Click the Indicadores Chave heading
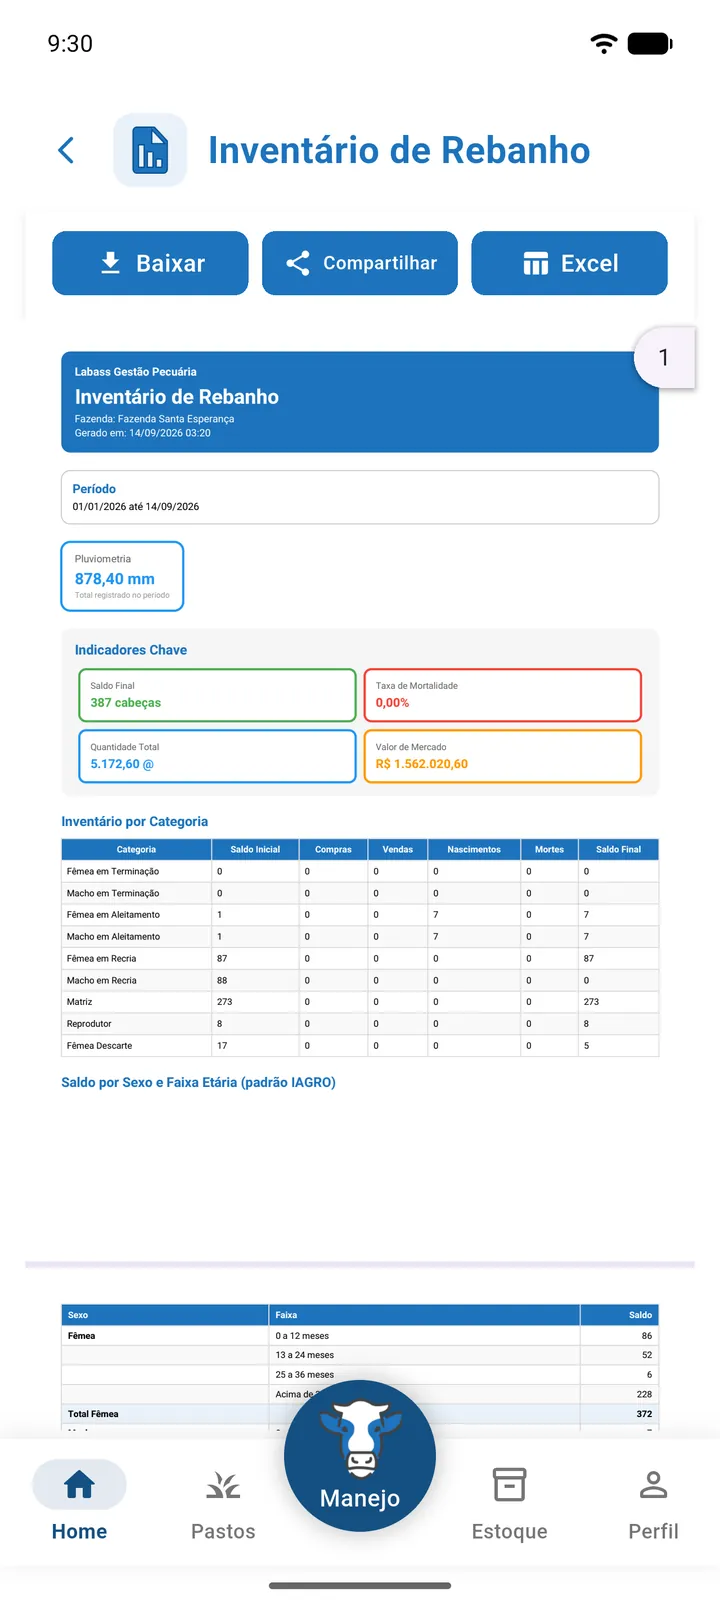Image resolution: width=720 pixels, height=1606 pixels. pyautogui.click(x=131, y=650)
